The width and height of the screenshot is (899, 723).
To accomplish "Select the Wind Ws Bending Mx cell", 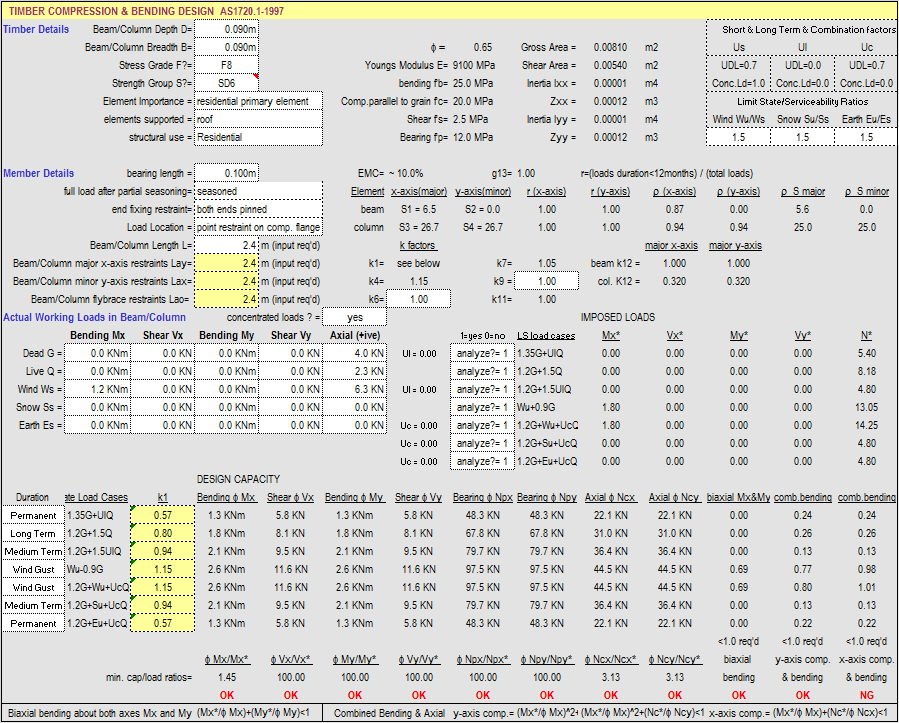I will click(97, 389).
